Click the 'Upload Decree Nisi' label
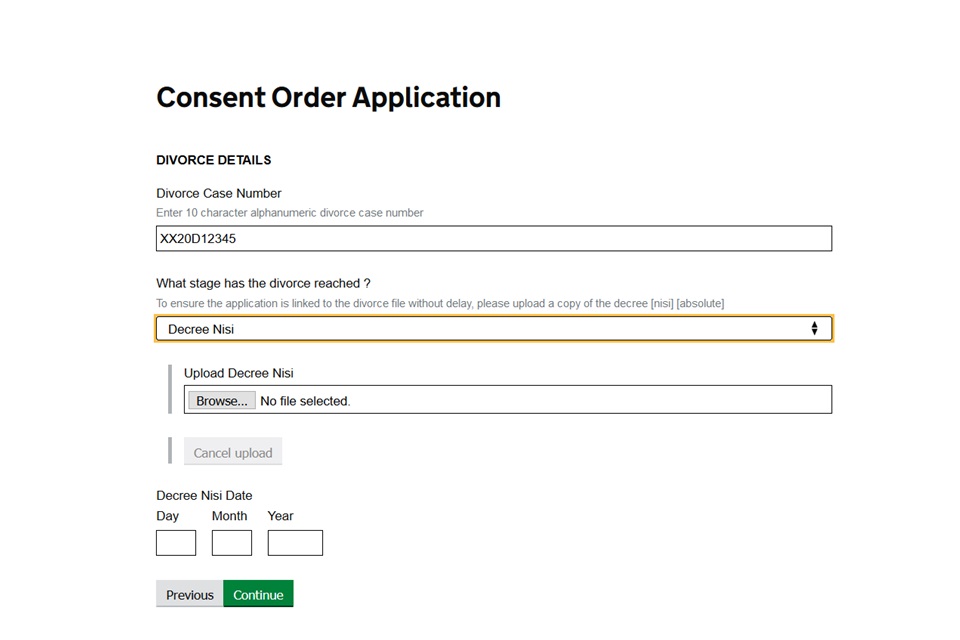 (x=239, y=373)
